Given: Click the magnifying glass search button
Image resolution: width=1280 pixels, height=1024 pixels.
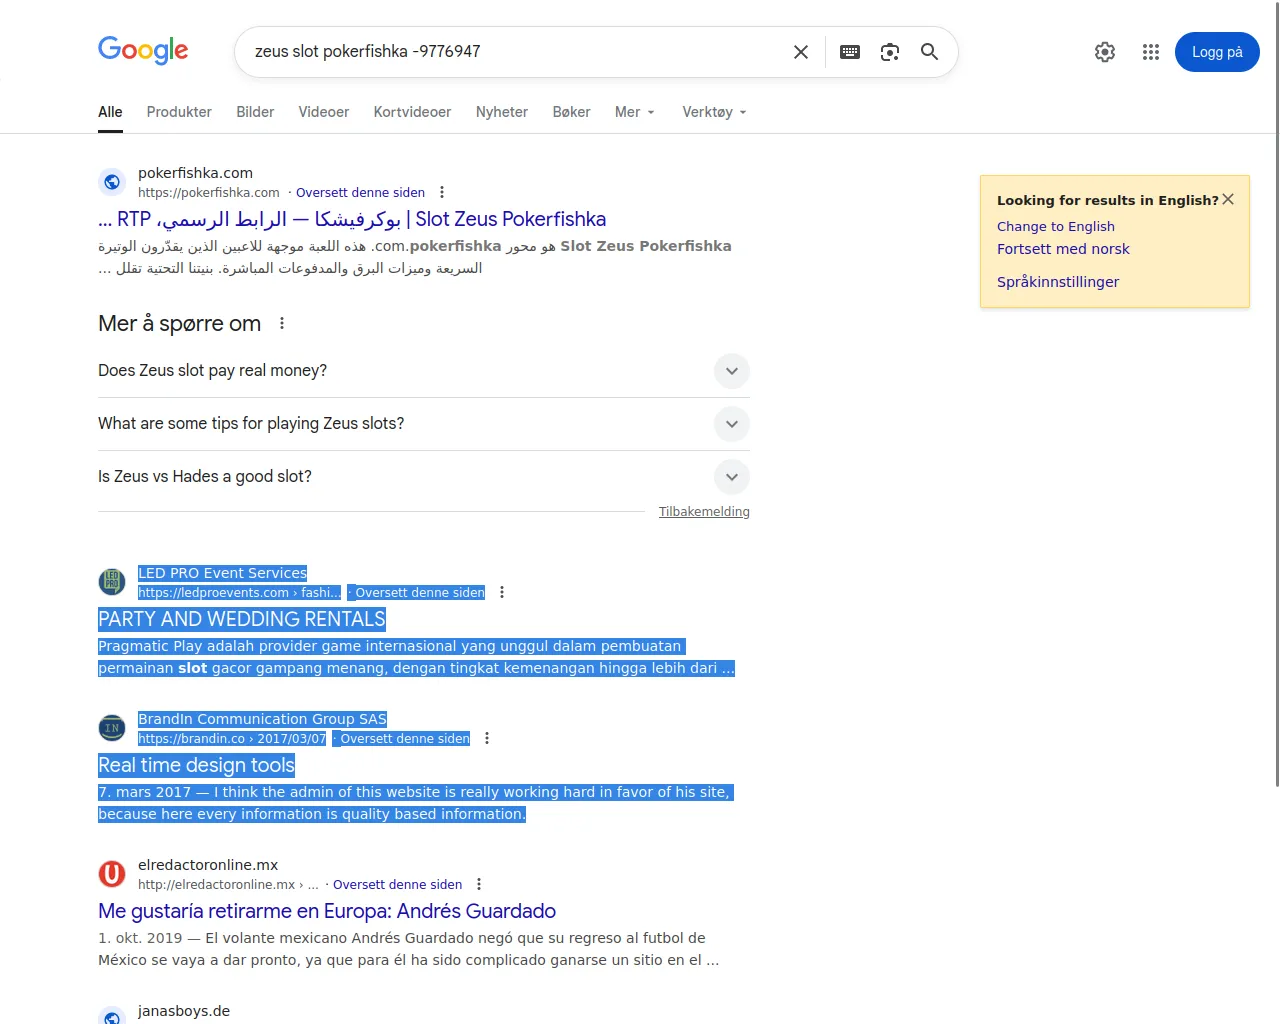Looking at the screenshot, I should pos(929,52).
